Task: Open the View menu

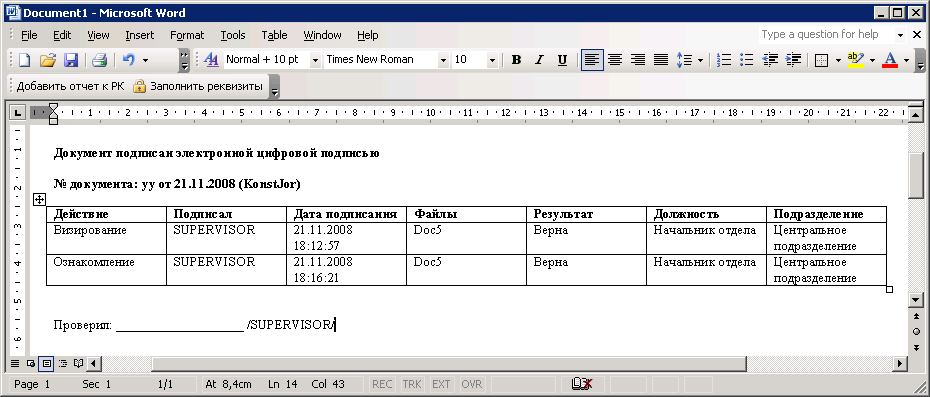Action: pyautogui.click(x=98, y=35)
